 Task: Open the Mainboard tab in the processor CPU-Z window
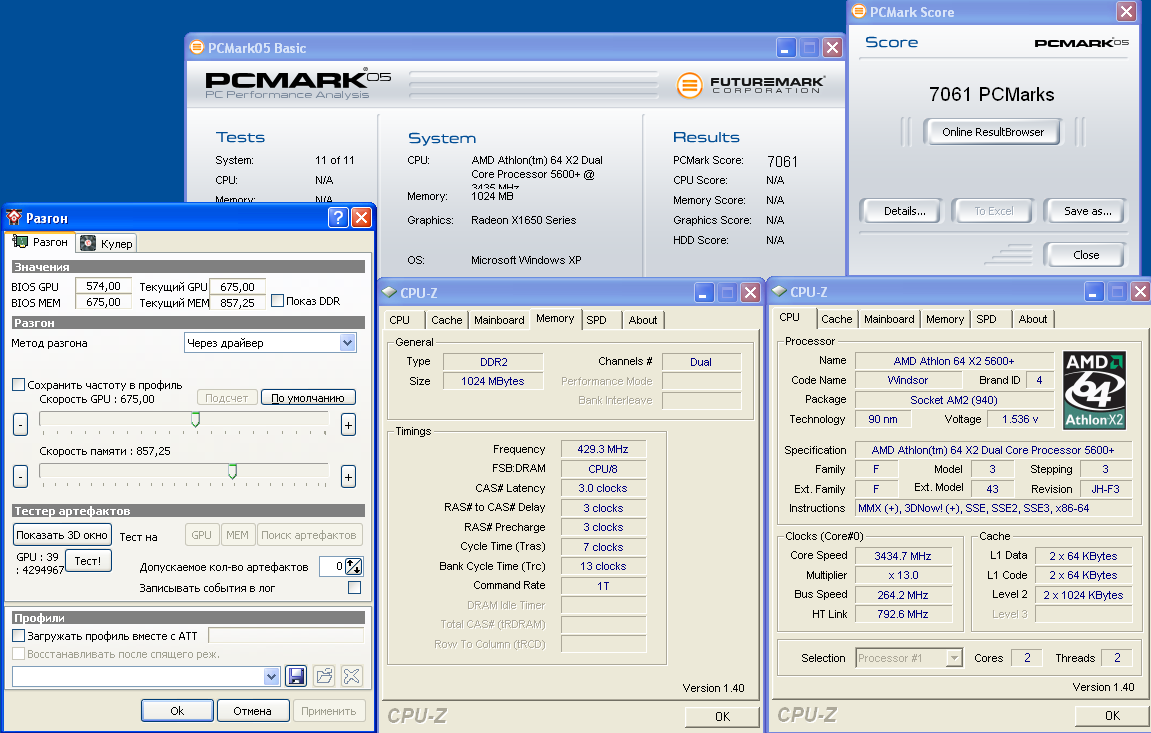point(889,319)
